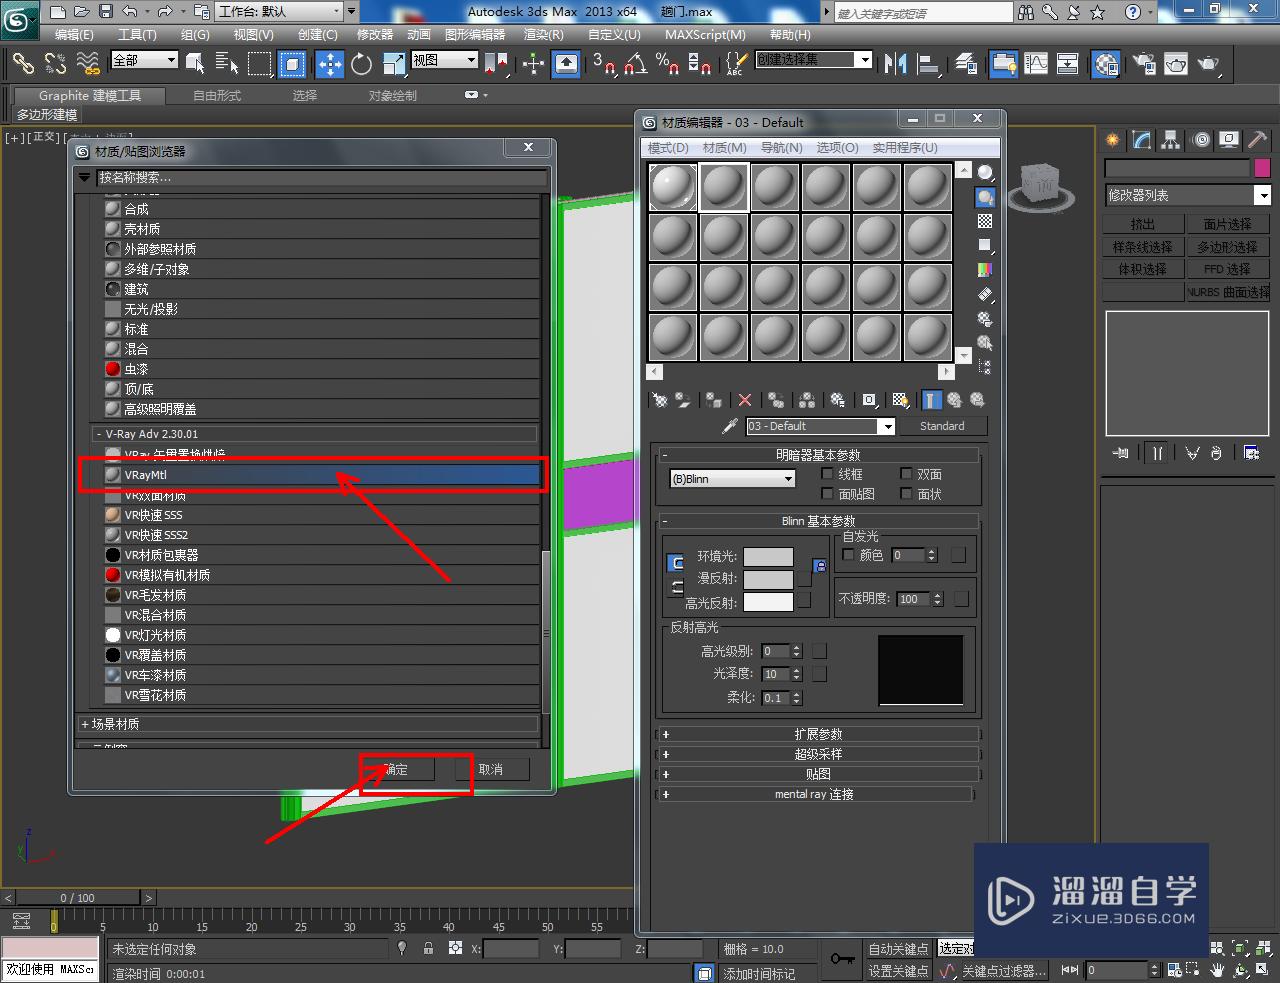The image size is (1280, 983).
Task: Open (B)Blinn shader dropdown
Action: pyautogui.click(x=733, y=479)
